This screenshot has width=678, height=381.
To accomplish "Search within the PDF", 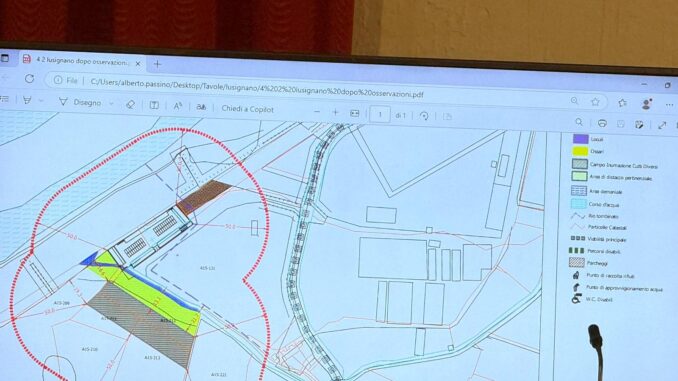I will click(579, 123).
